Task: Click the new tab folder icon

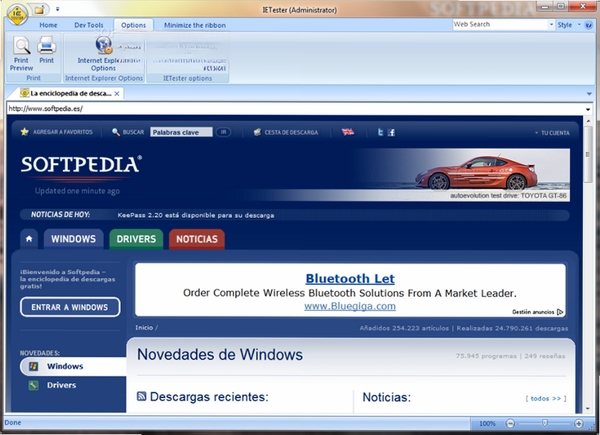Action: pos(39,10)
